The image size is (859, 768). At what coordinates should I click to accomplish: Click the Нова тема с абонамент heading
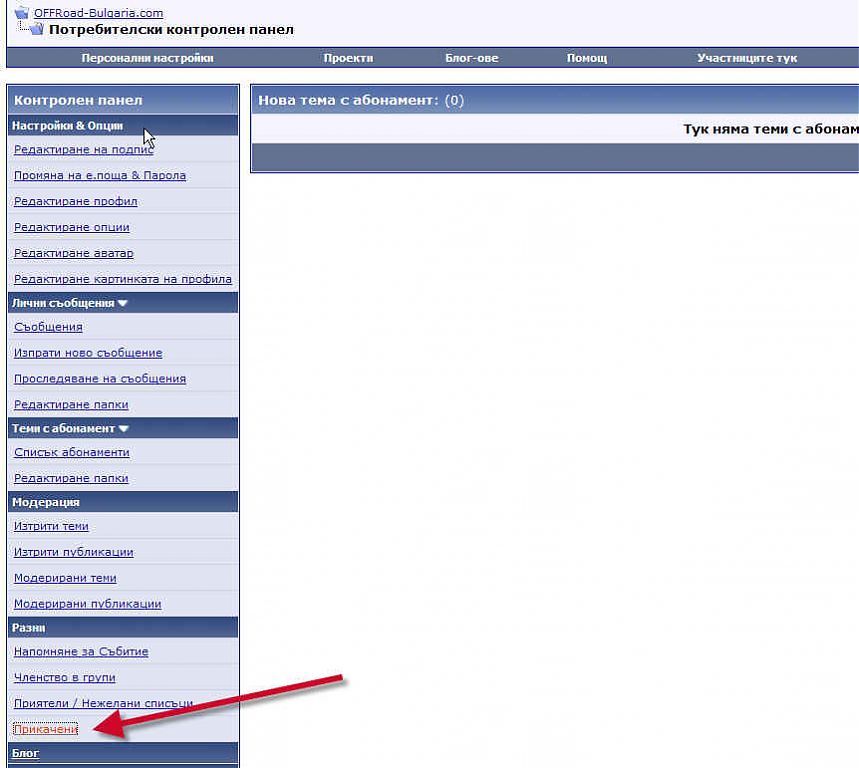tap(361, 100)
